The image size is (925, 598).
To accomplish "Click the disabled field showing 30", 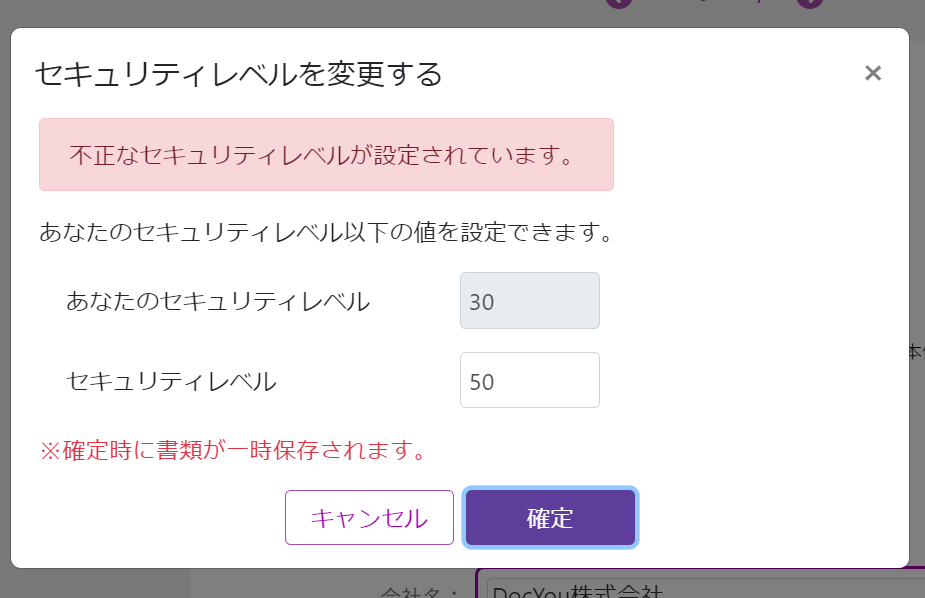I will click(x=529, y=300).
